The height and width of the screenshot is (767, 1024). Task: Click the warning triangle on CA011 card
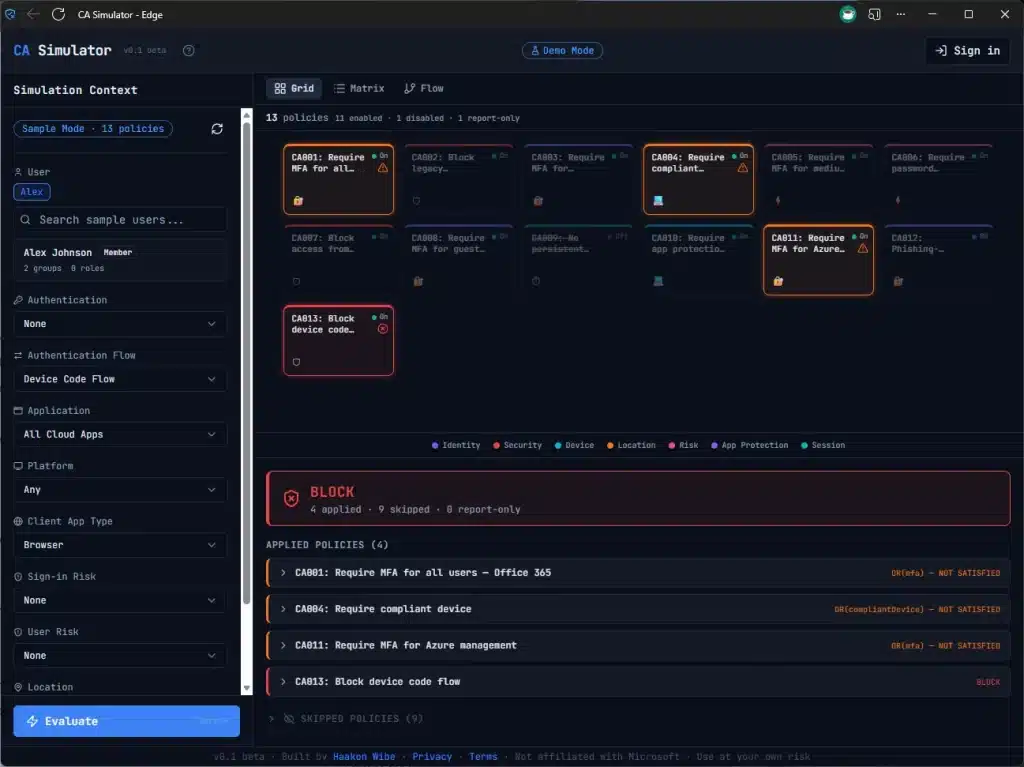coord(862,249)
